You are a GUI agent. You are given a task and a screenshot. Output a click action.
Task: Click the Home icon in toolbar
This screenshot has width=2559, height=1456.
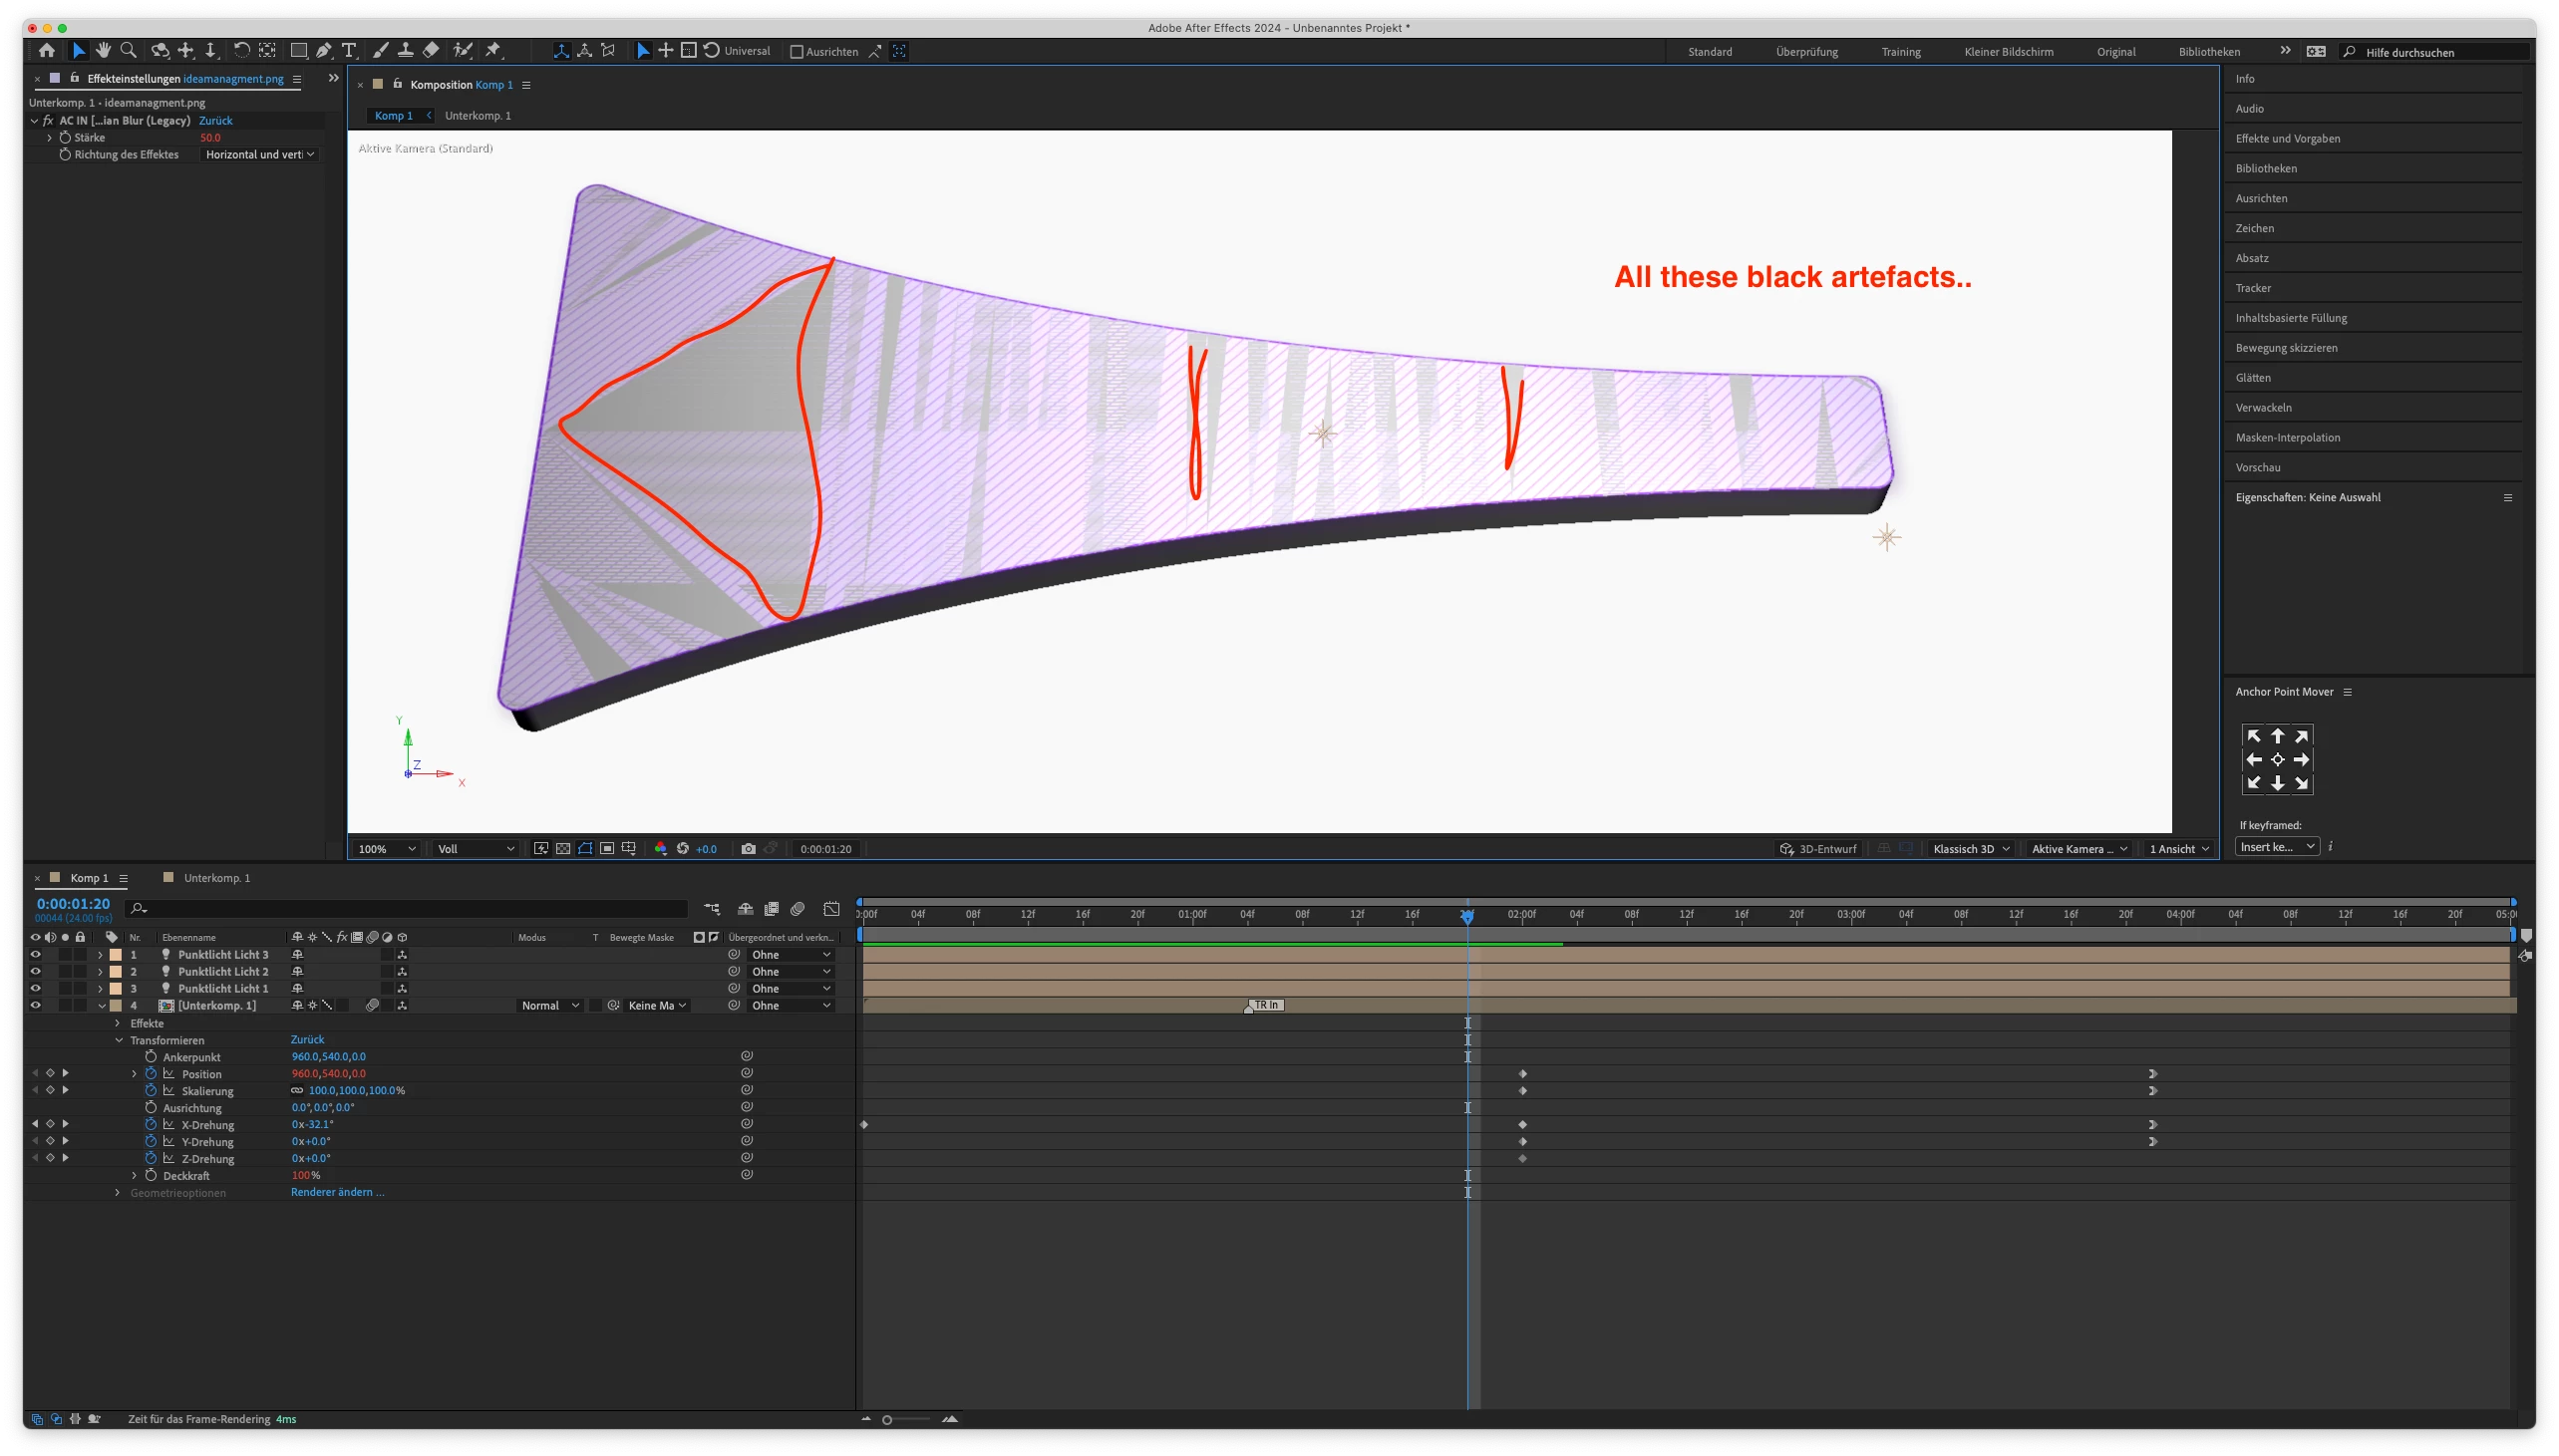[46, 50]
